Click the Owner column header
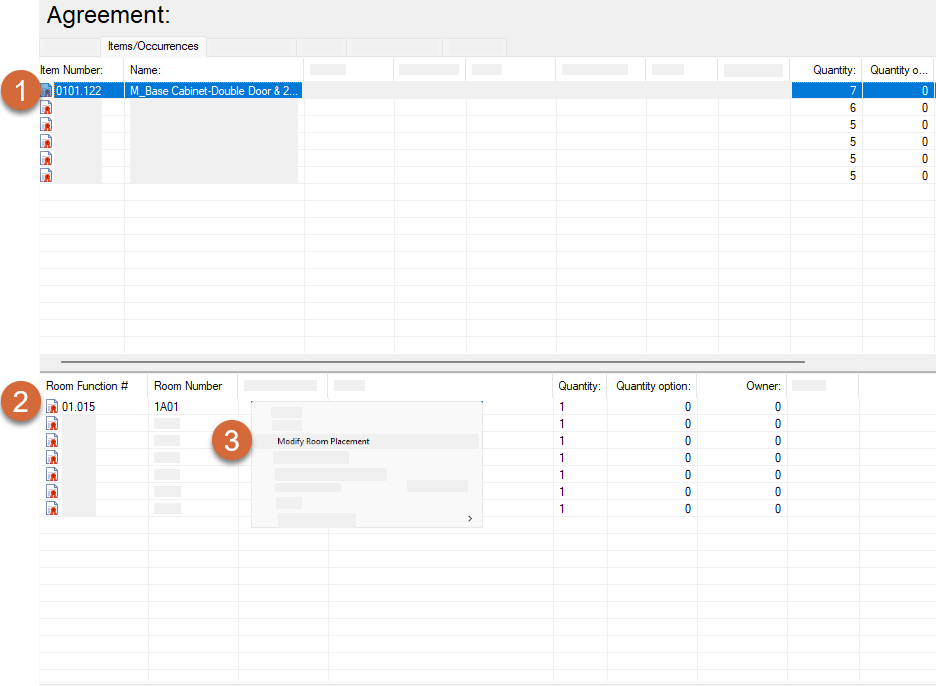The height and width of the screenshot is (686, 936). 763,386
